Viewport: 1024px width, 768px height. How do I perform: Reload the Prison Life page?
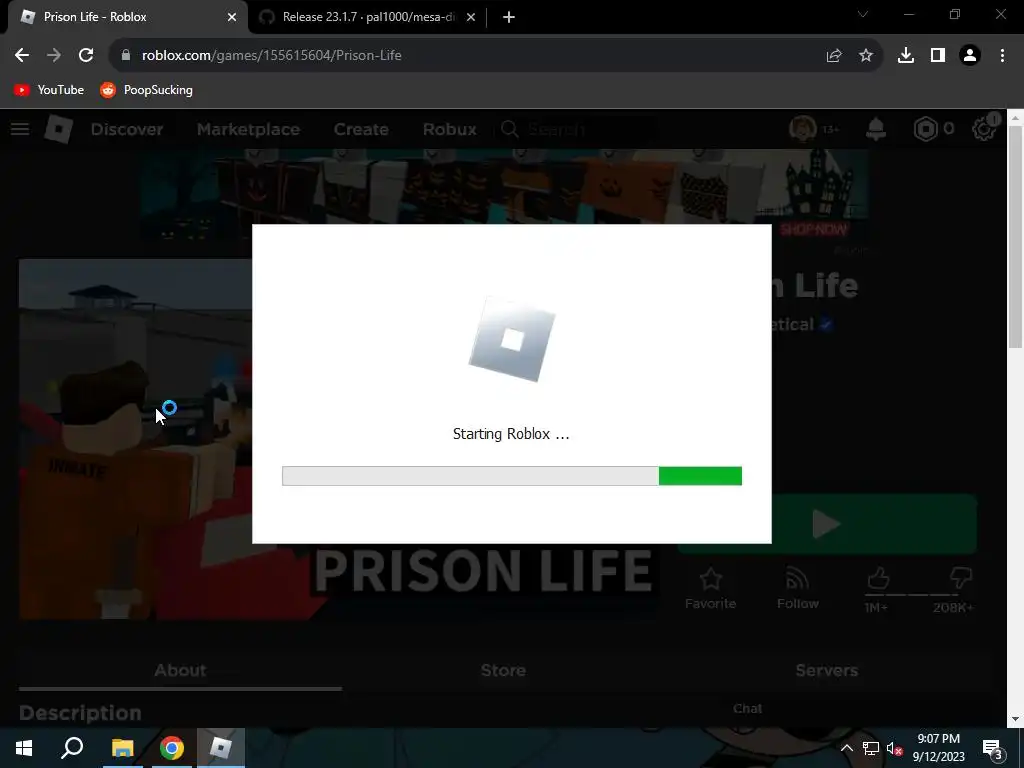86,56
